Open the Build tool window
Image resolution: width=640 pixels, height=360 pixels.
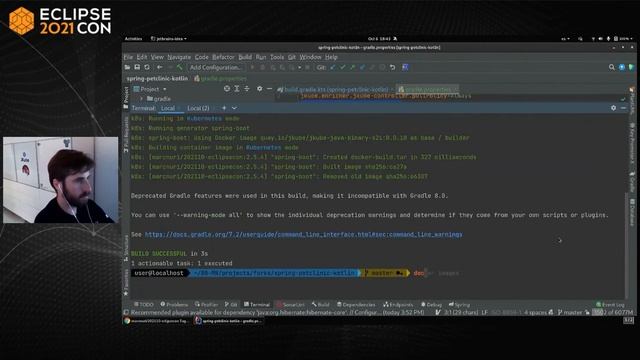click(321, 304)
